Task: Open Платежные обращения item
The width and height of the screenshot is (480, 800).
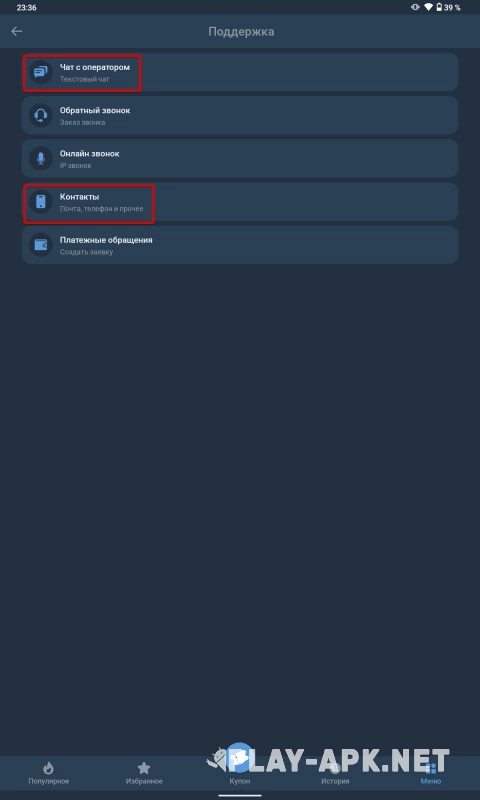Action: (x=240, y=245)
